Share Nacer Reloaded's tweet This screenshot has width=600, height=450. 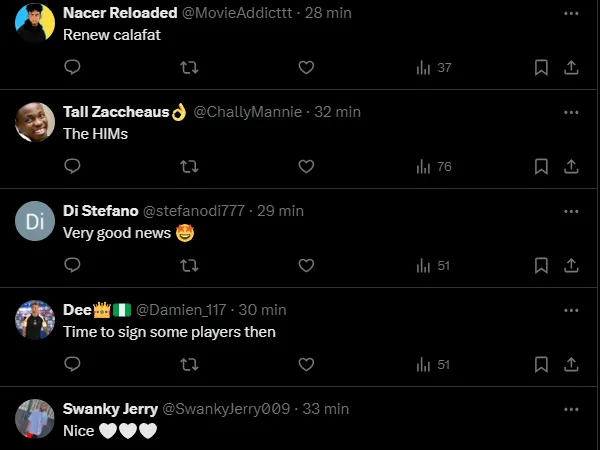pos(571,67)
